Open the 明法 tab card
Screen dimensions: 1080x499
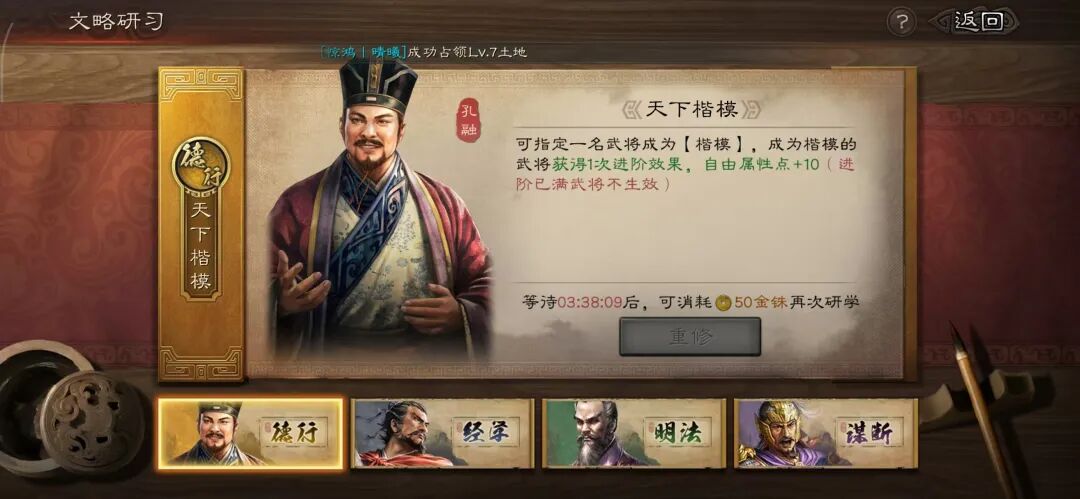634,434
